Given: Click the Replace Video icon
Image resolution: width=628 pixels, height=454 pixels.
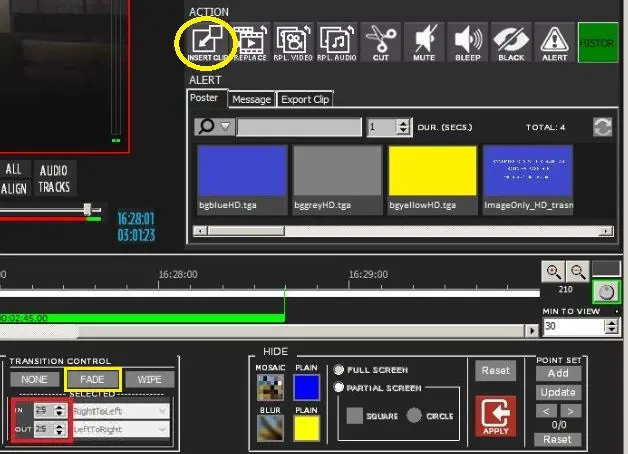Looking at the screenshot, I should (294, 42).
